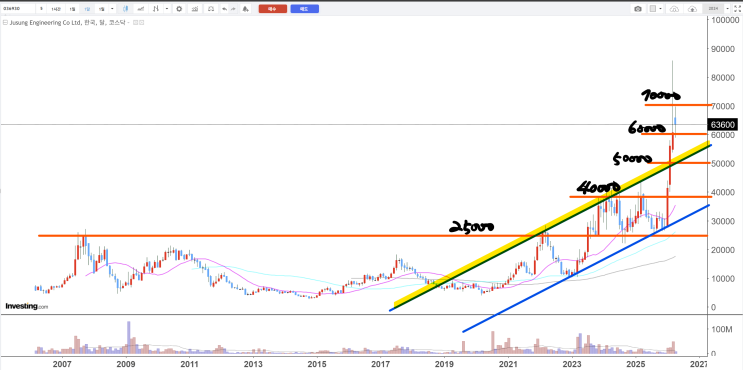This screenshot has height=370, width=743.
Task: Take a chart snapshot with camera icon
Action: pos(638,9)
